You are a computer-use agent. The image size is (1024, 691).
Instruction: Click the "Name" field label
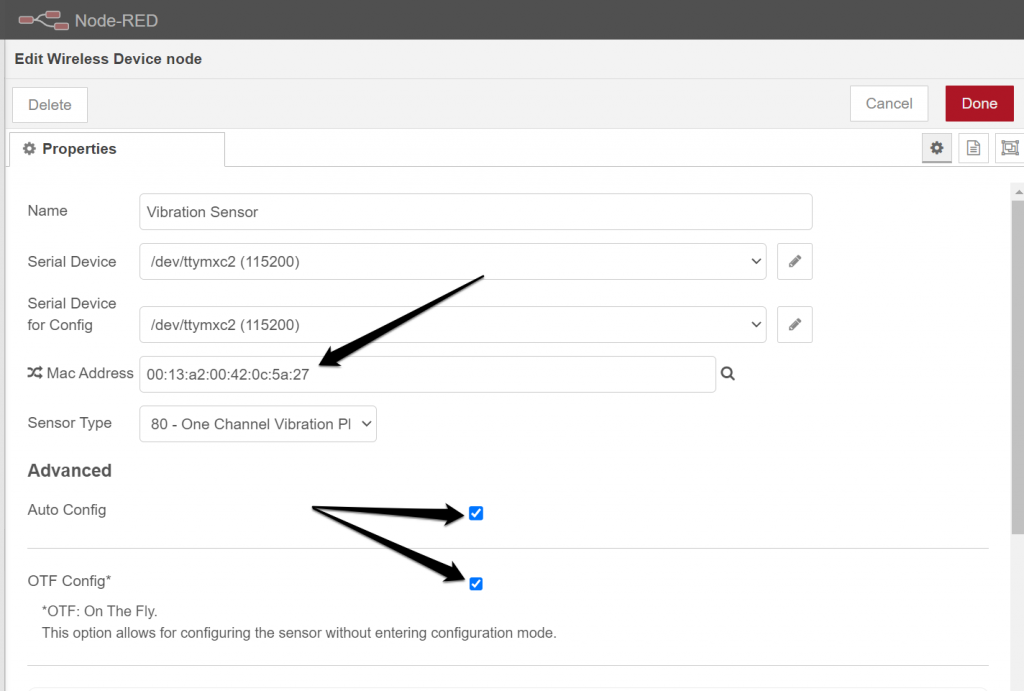coord(48,210)
